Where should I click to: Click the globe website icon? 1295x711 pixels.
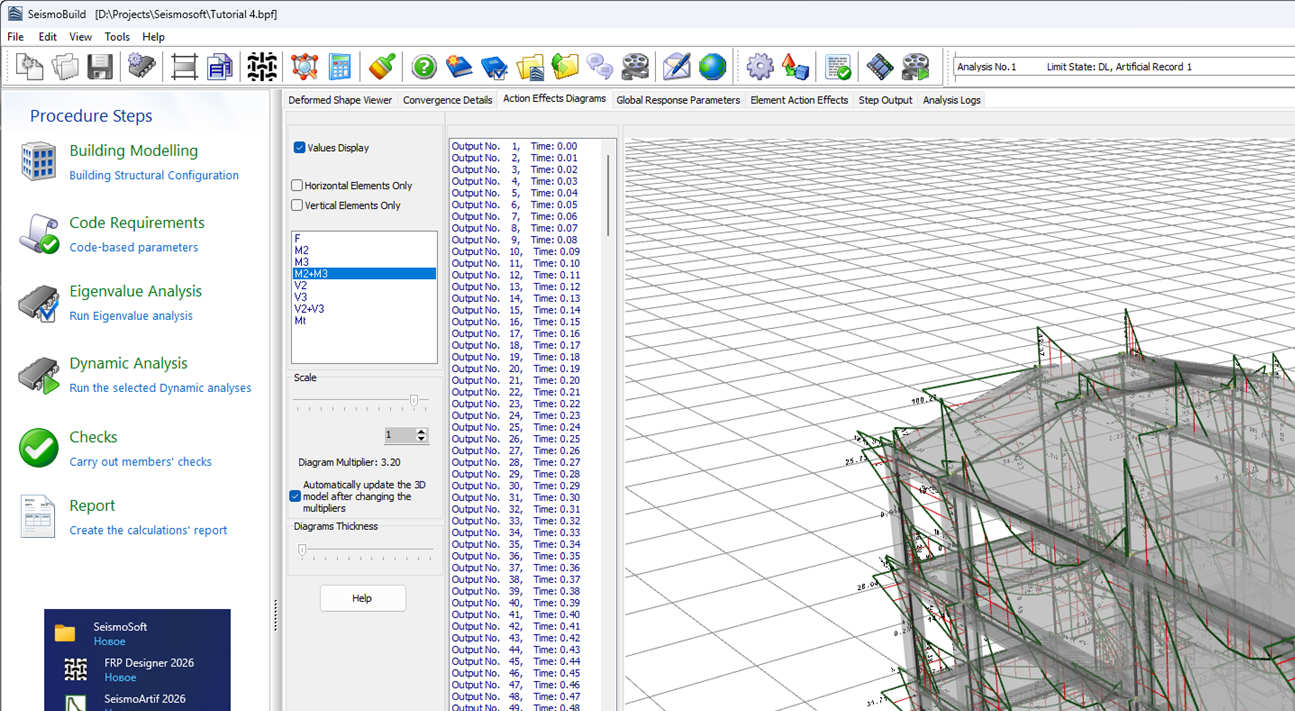pyautogui.click(x=712, y=67)
